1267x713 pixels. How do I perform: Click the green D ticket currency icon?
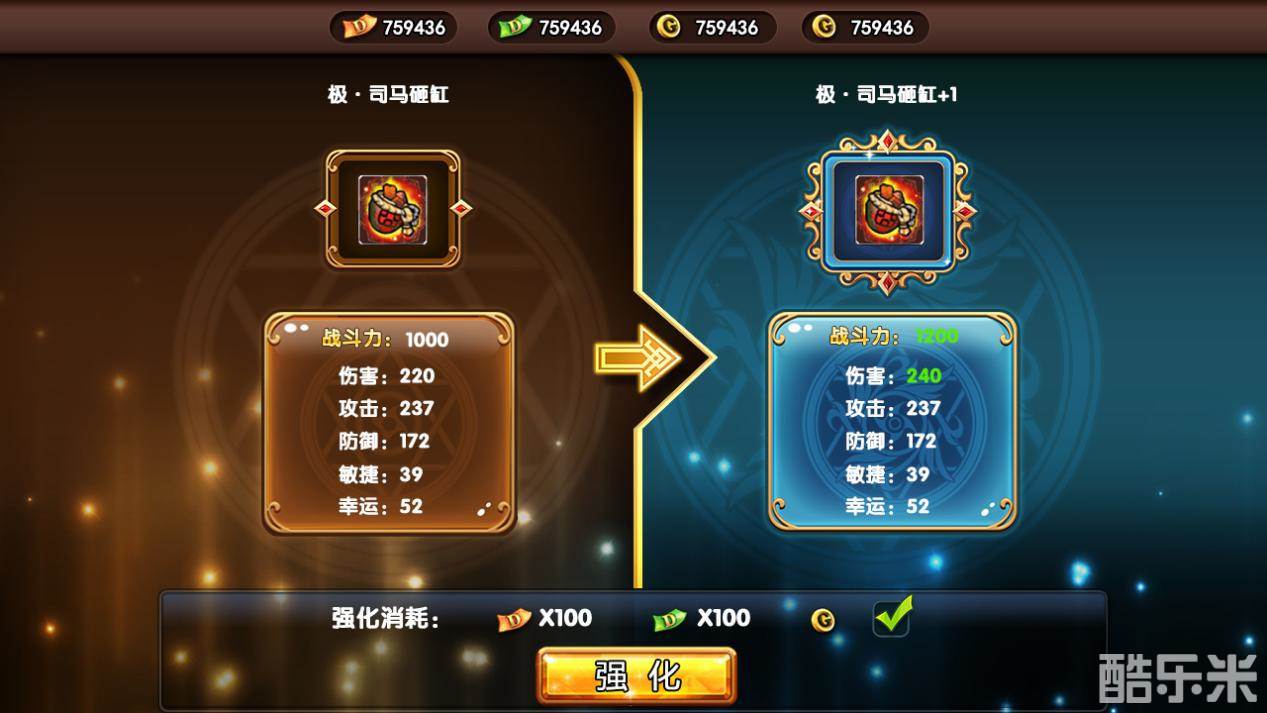pyautogui.click(x=515, y=27)
